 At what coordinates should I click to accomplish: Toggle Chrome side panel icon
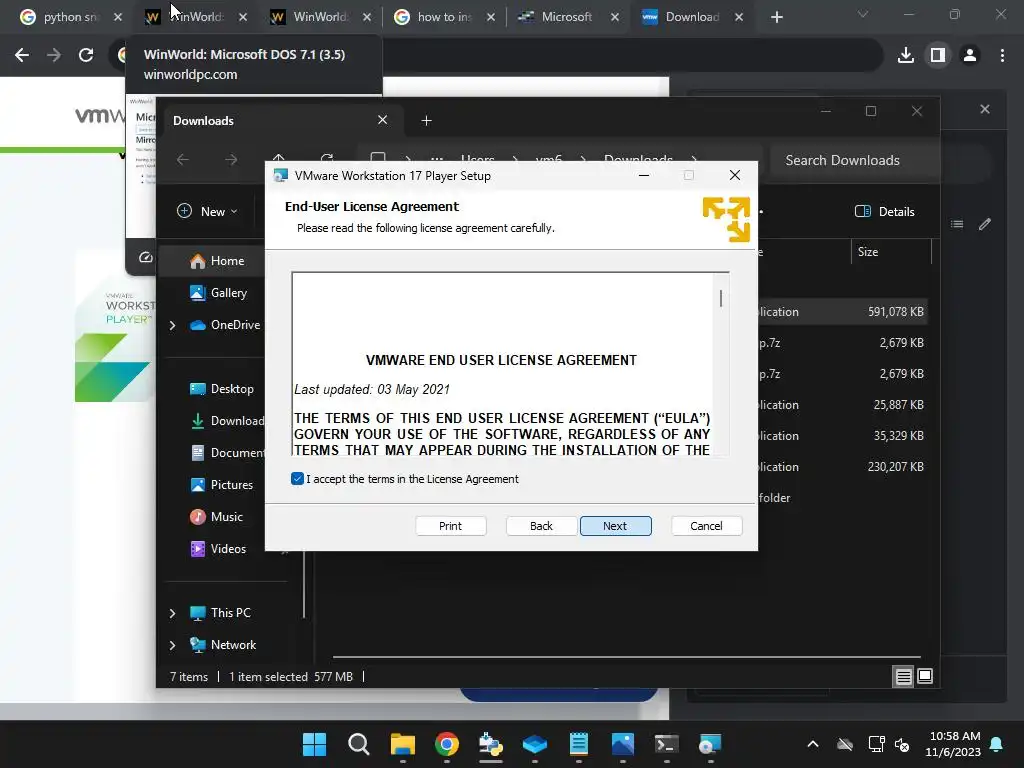[938, 55]
